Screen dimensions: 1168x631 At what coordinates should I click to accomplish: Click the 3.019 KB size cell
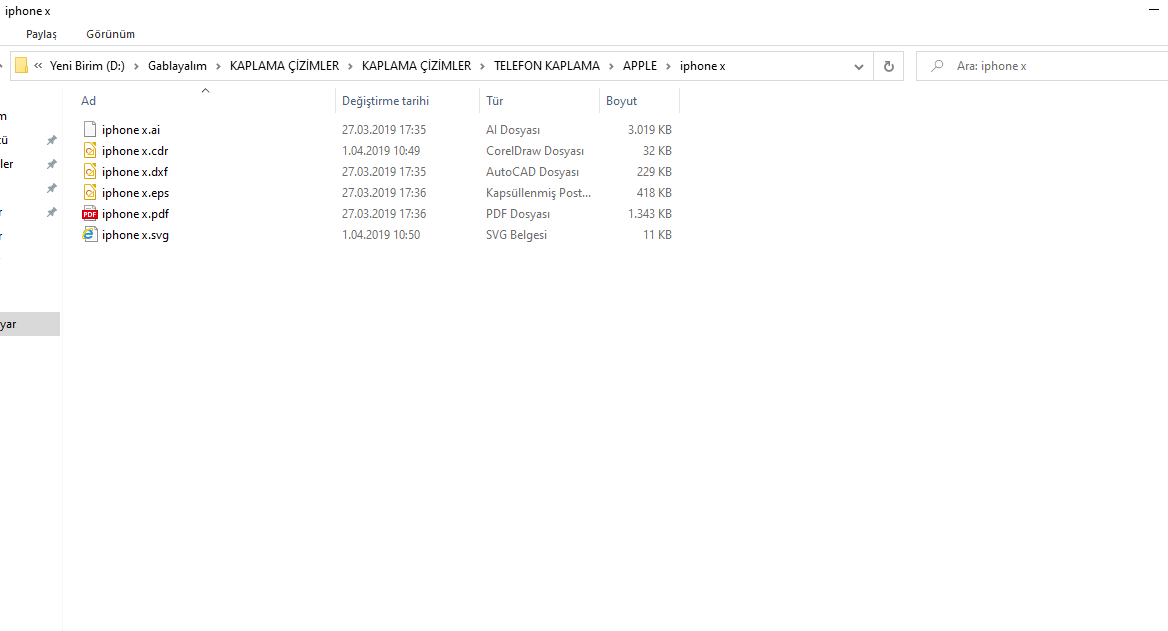click(650, 130)
